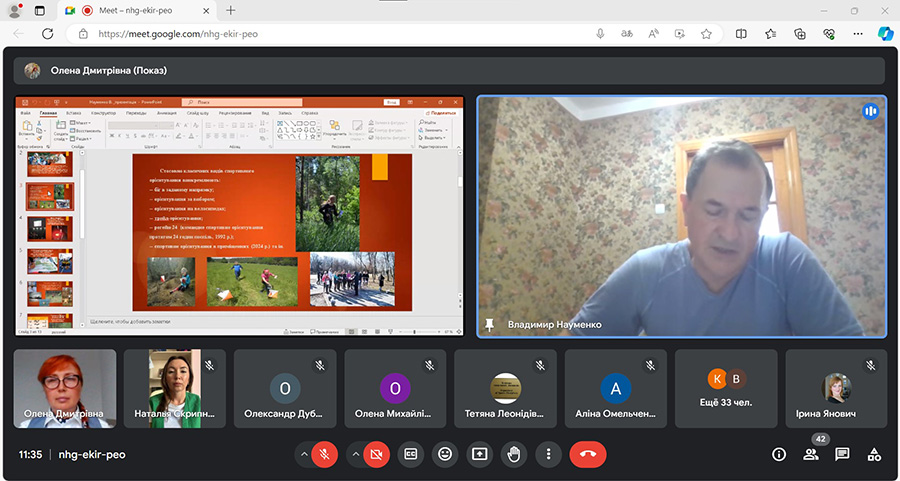Image resolution: width=900 pixels, height=481 pixels.
Task: Open the emoji reactions button
Action: tap(445, 454)
